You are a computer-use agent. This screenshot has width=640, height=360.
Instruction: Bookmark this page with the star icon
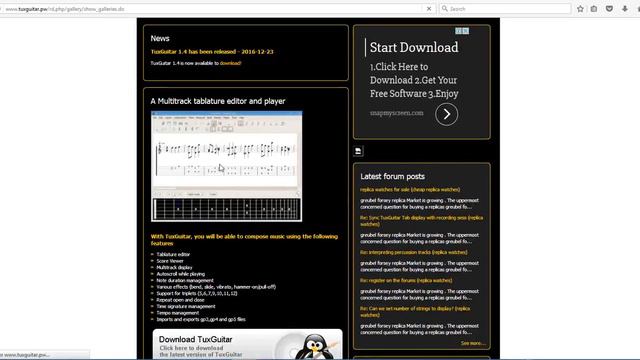point(580,9)
